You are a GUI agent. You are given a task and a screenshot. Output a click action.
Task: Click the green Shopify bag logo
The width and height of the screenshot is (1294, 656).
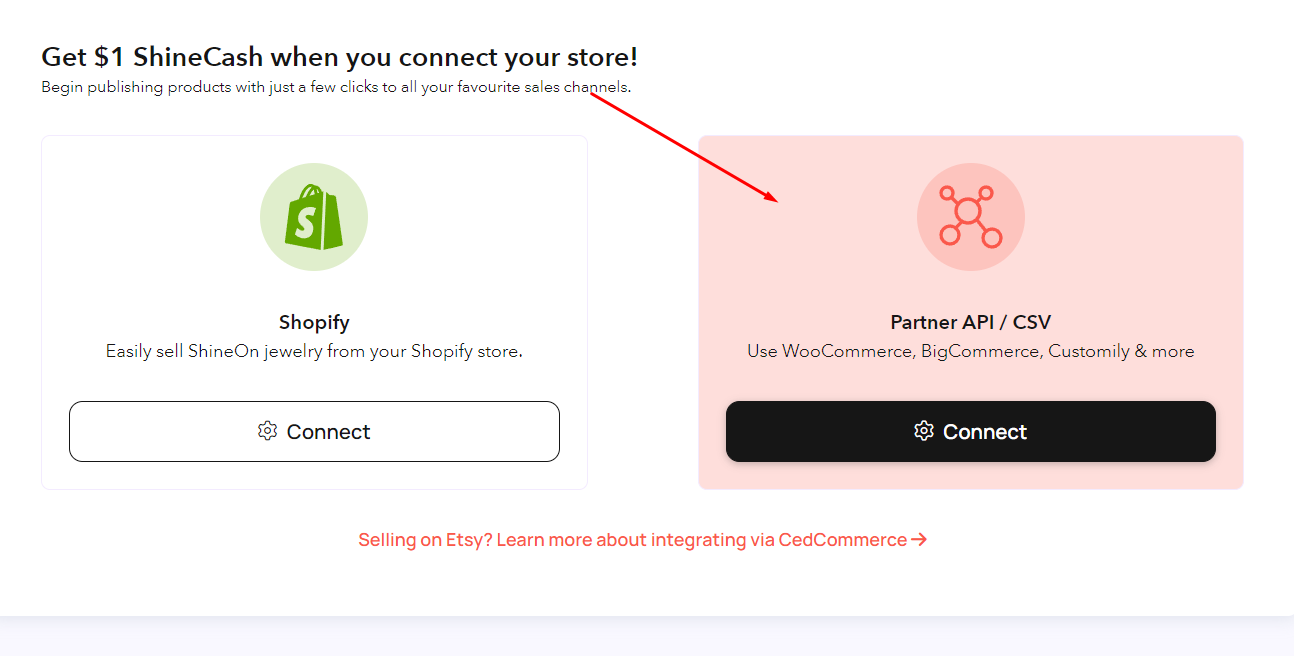tap(314, 216)
